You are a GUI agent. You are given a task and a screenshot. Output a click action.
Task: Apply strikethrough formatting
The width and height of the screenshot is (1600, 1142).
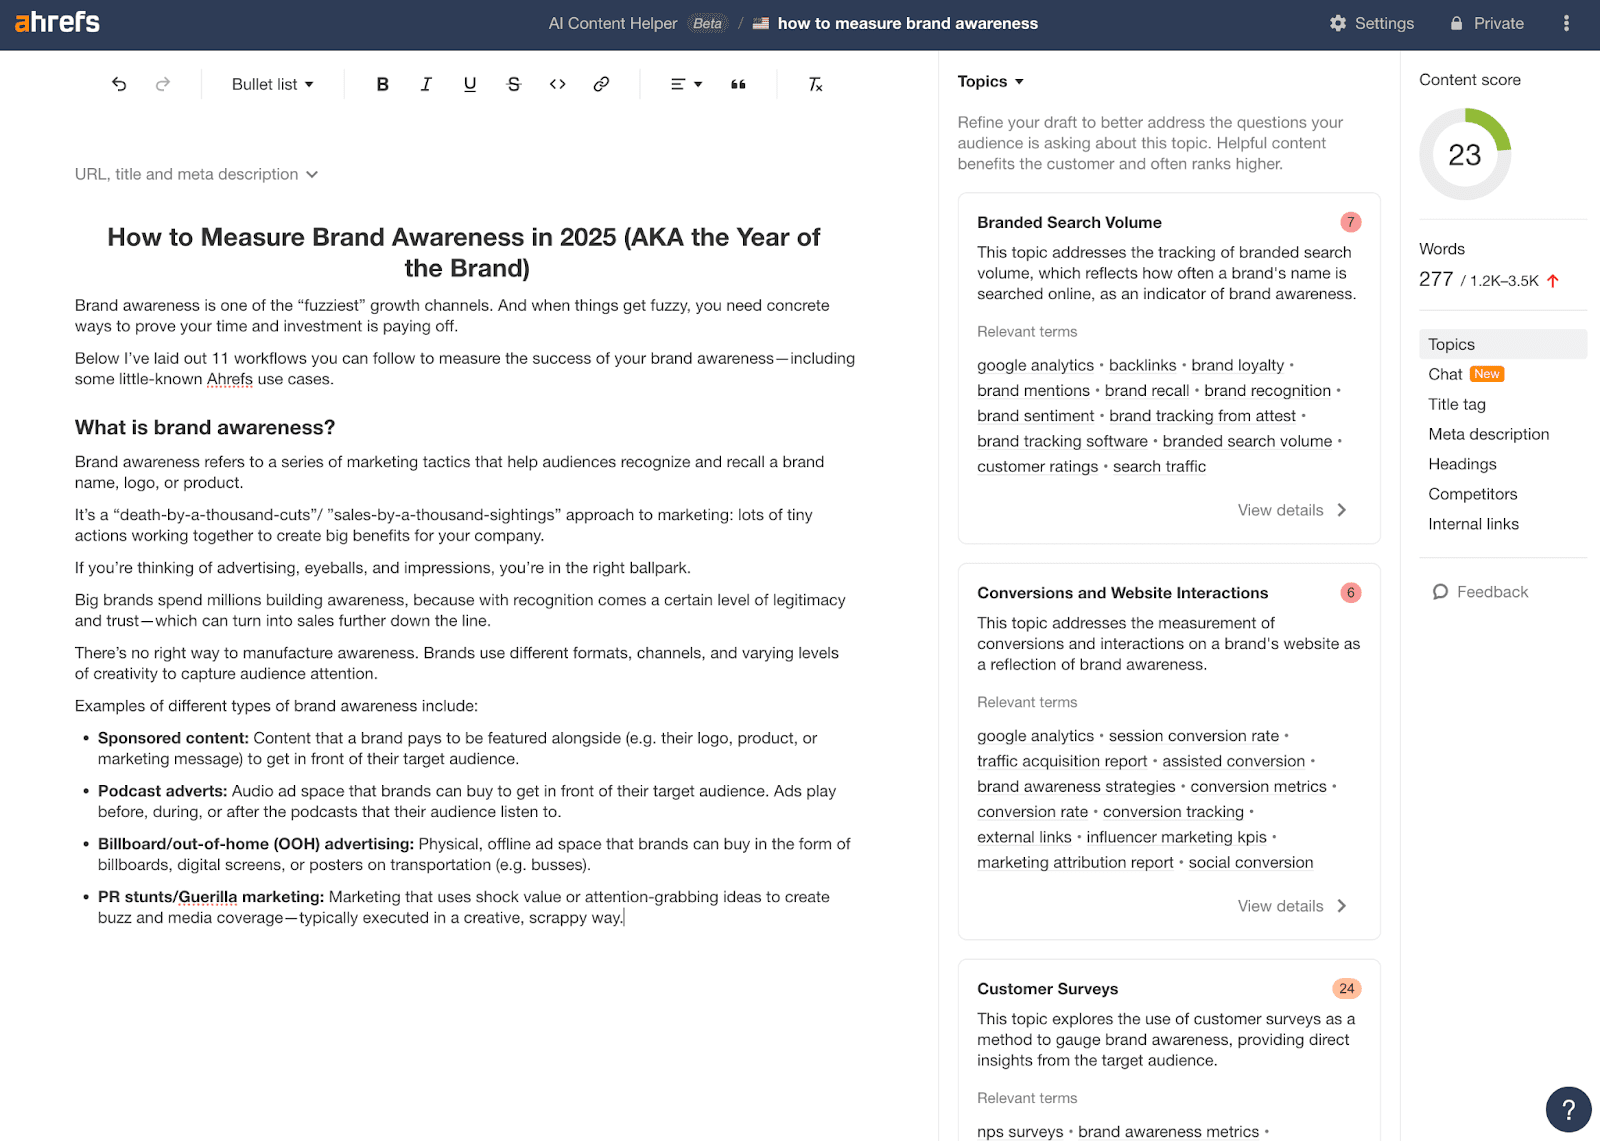tap(513, 84)
